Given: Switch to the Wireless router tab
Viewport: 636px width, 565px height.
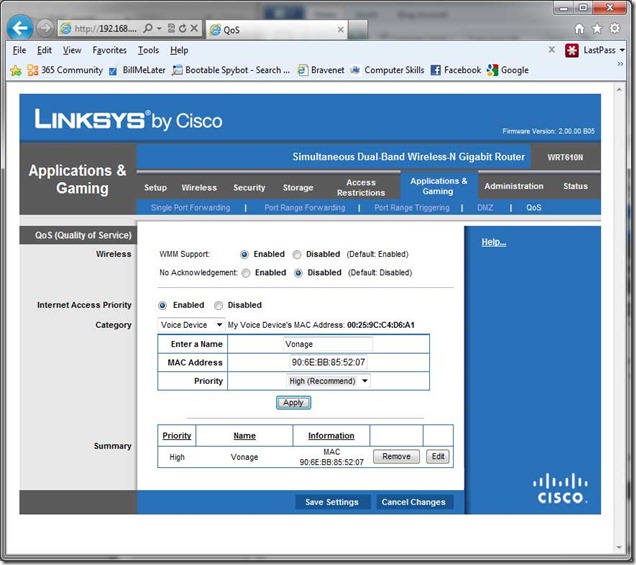Looking at the screenshot, I should click(199, 187).
